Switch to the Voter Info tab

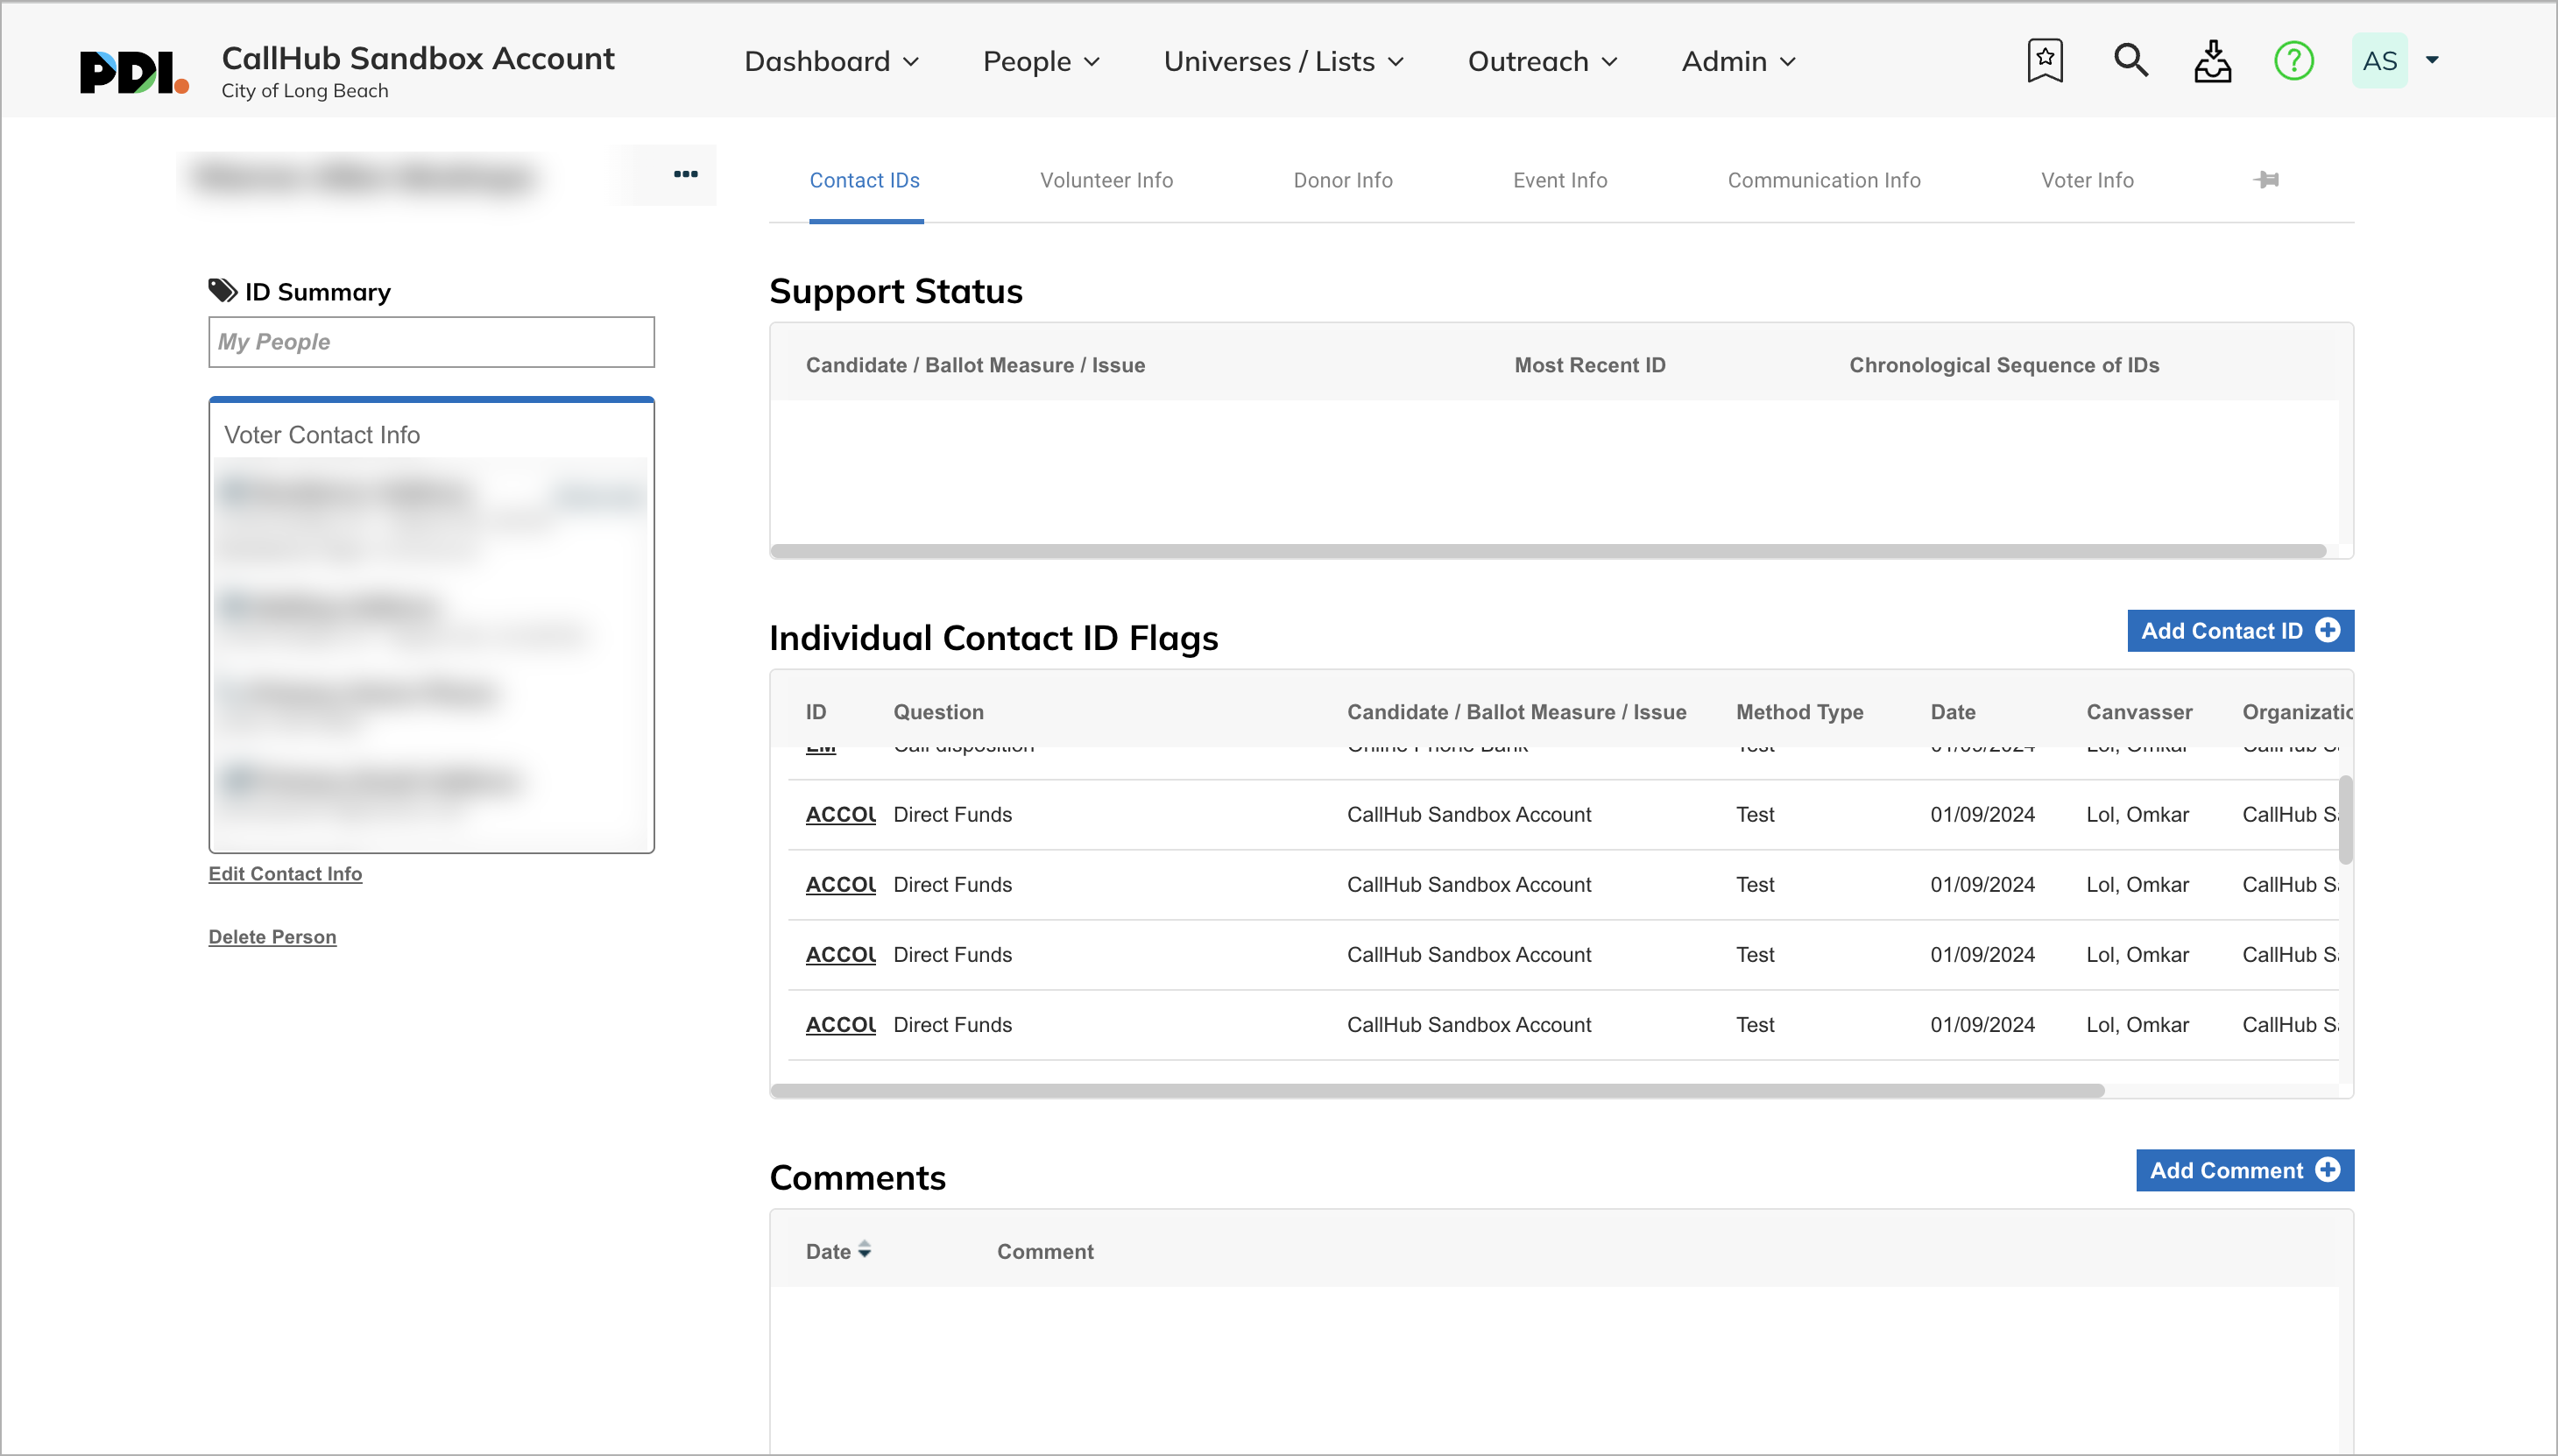pos(2087,180)
